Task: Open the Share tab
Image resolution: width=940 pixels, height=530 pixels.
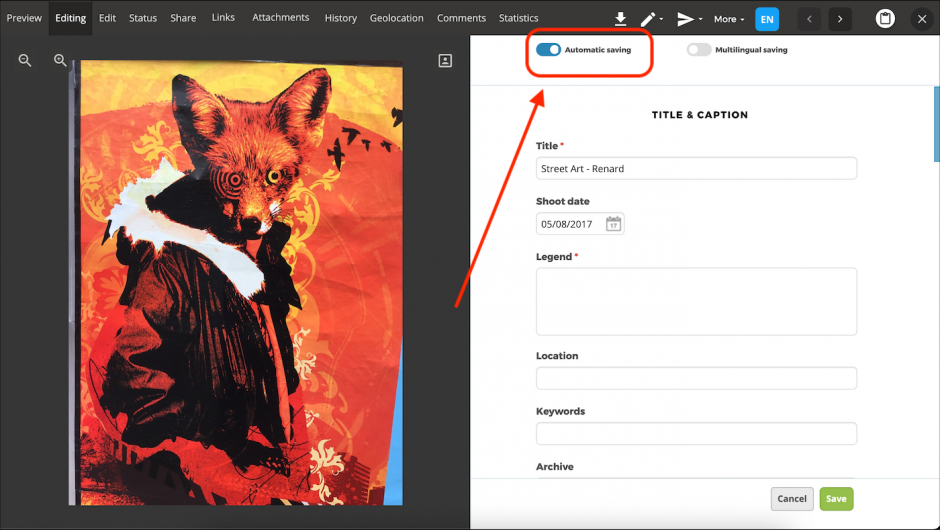Action: pyautogui.click(x=183, y=18)
